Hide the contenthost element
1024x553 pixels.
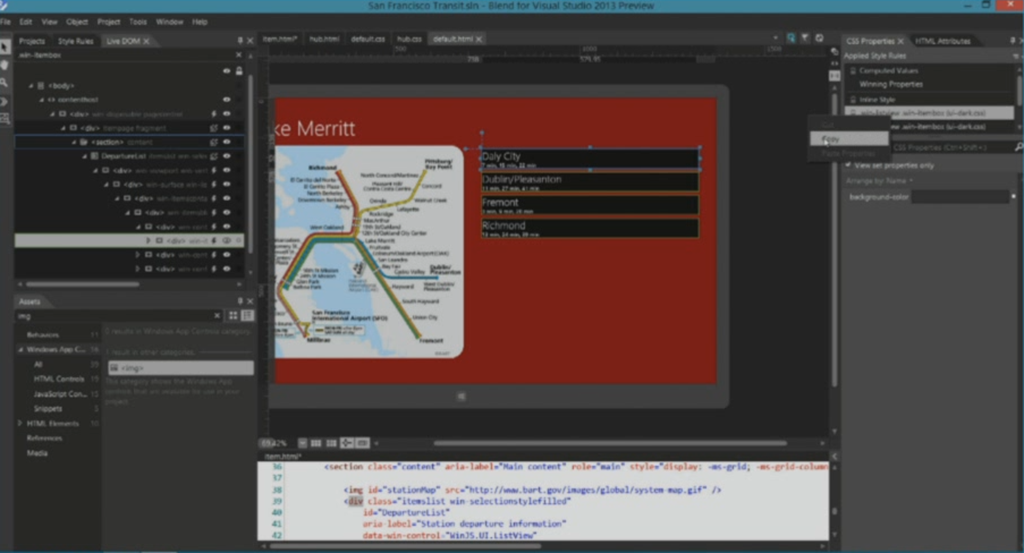click(x=227, y=99)
